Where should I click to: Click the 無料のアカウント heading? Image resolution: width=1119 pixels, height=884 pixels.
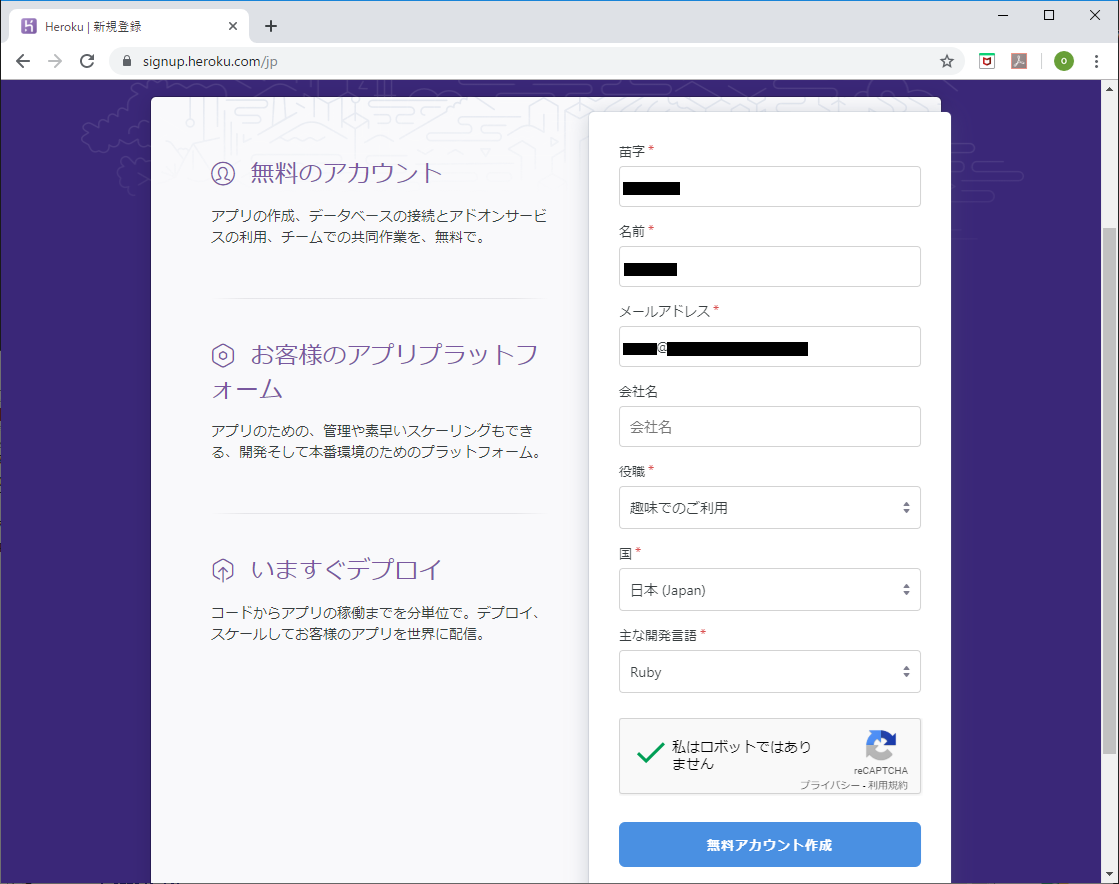coord(346,173)
